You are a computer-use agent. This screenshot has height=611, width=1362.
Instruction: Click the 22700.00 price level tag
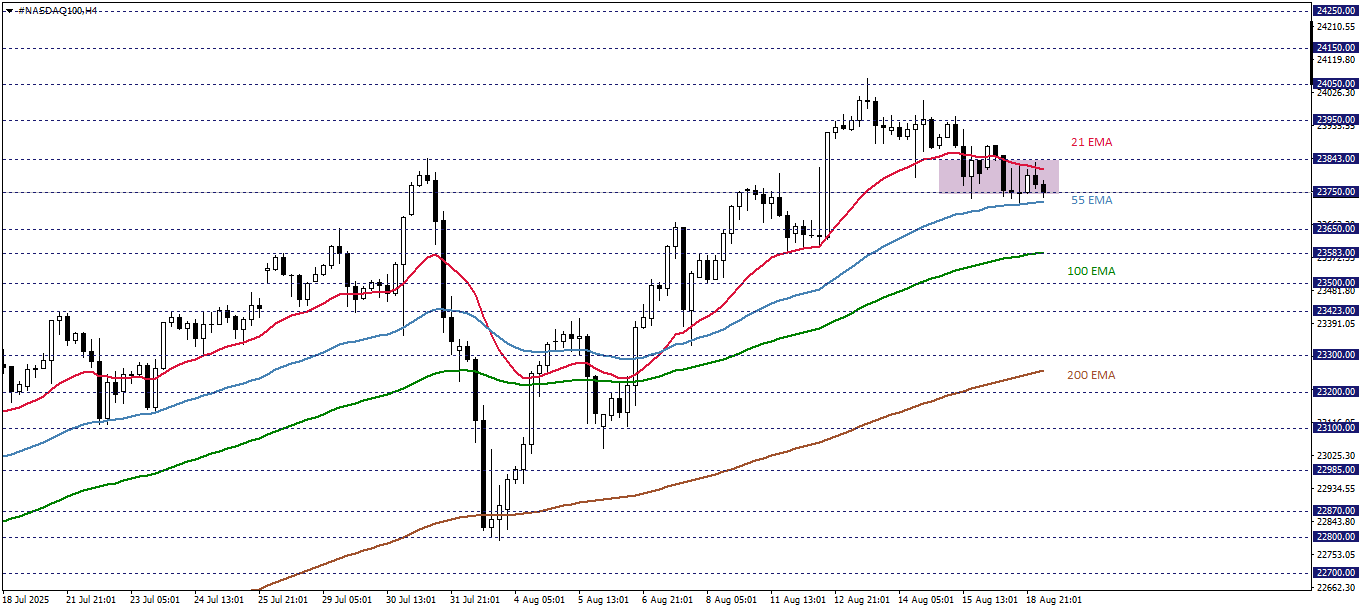click(1336, 572)
